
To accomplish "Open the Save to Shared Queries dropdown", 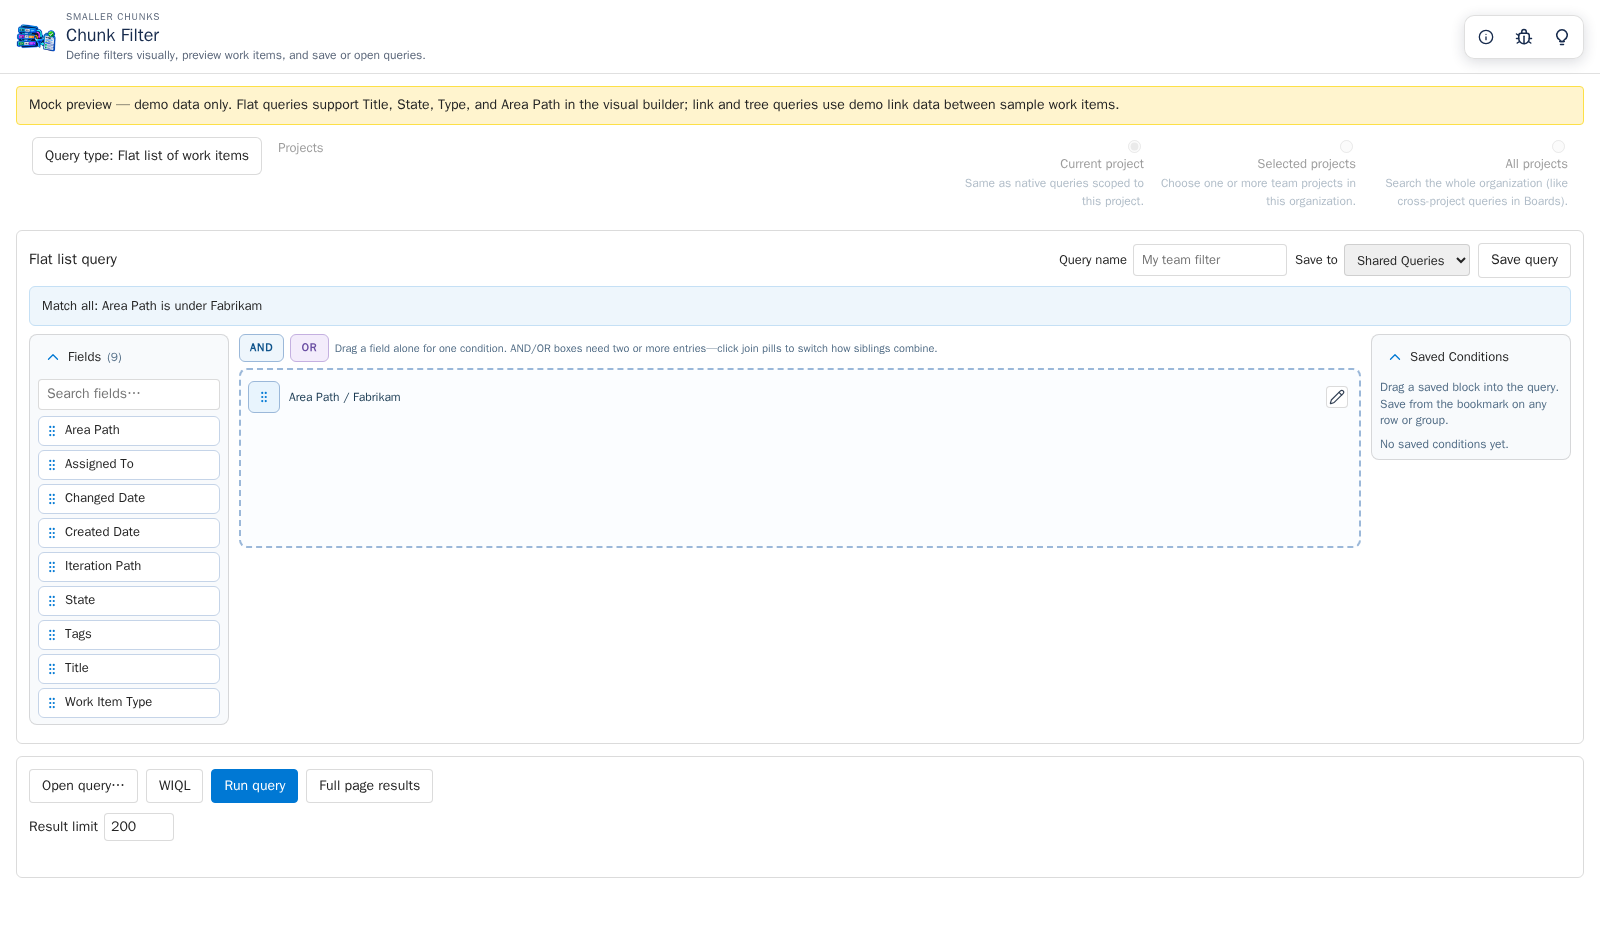I will point(1407,260).
